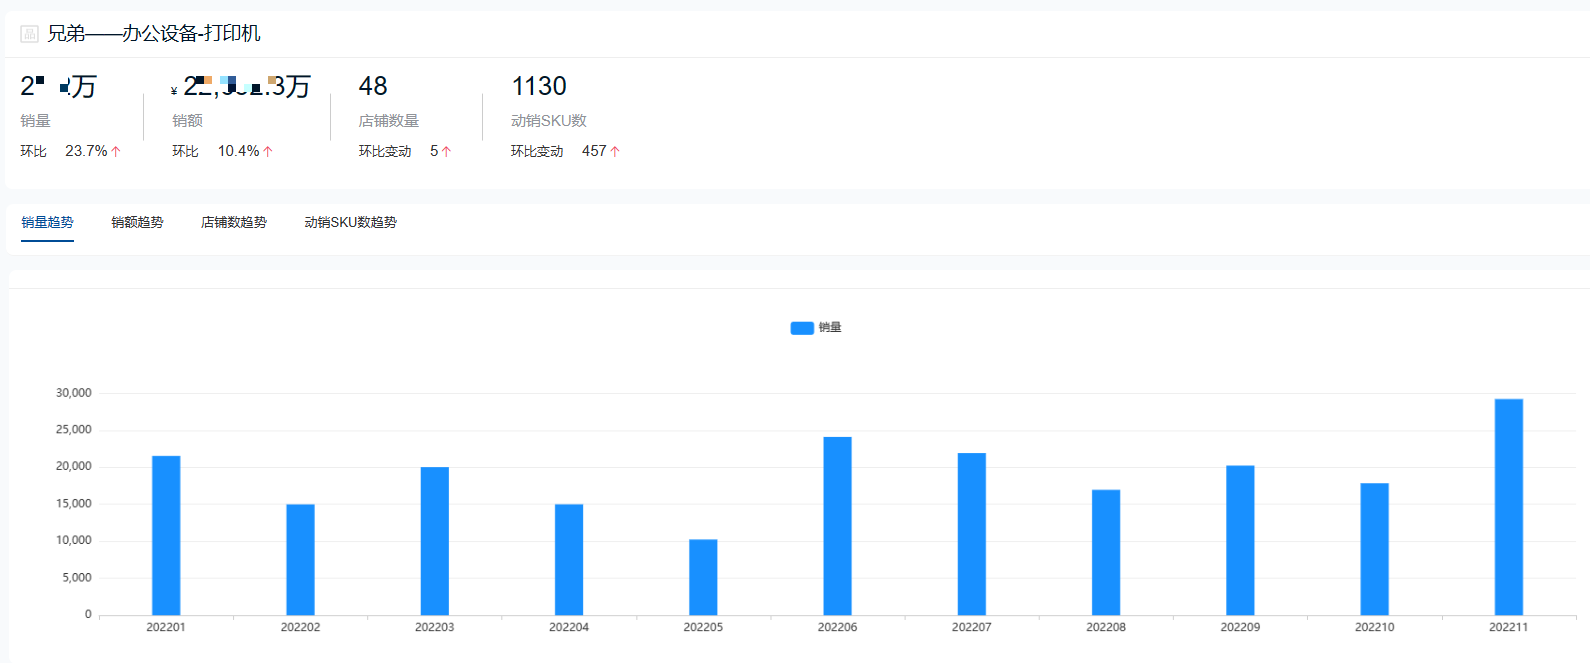Screen dimensions: 1590x663
Task: Click the 48 店铺数量 value
Action: [x=373, y=87]
